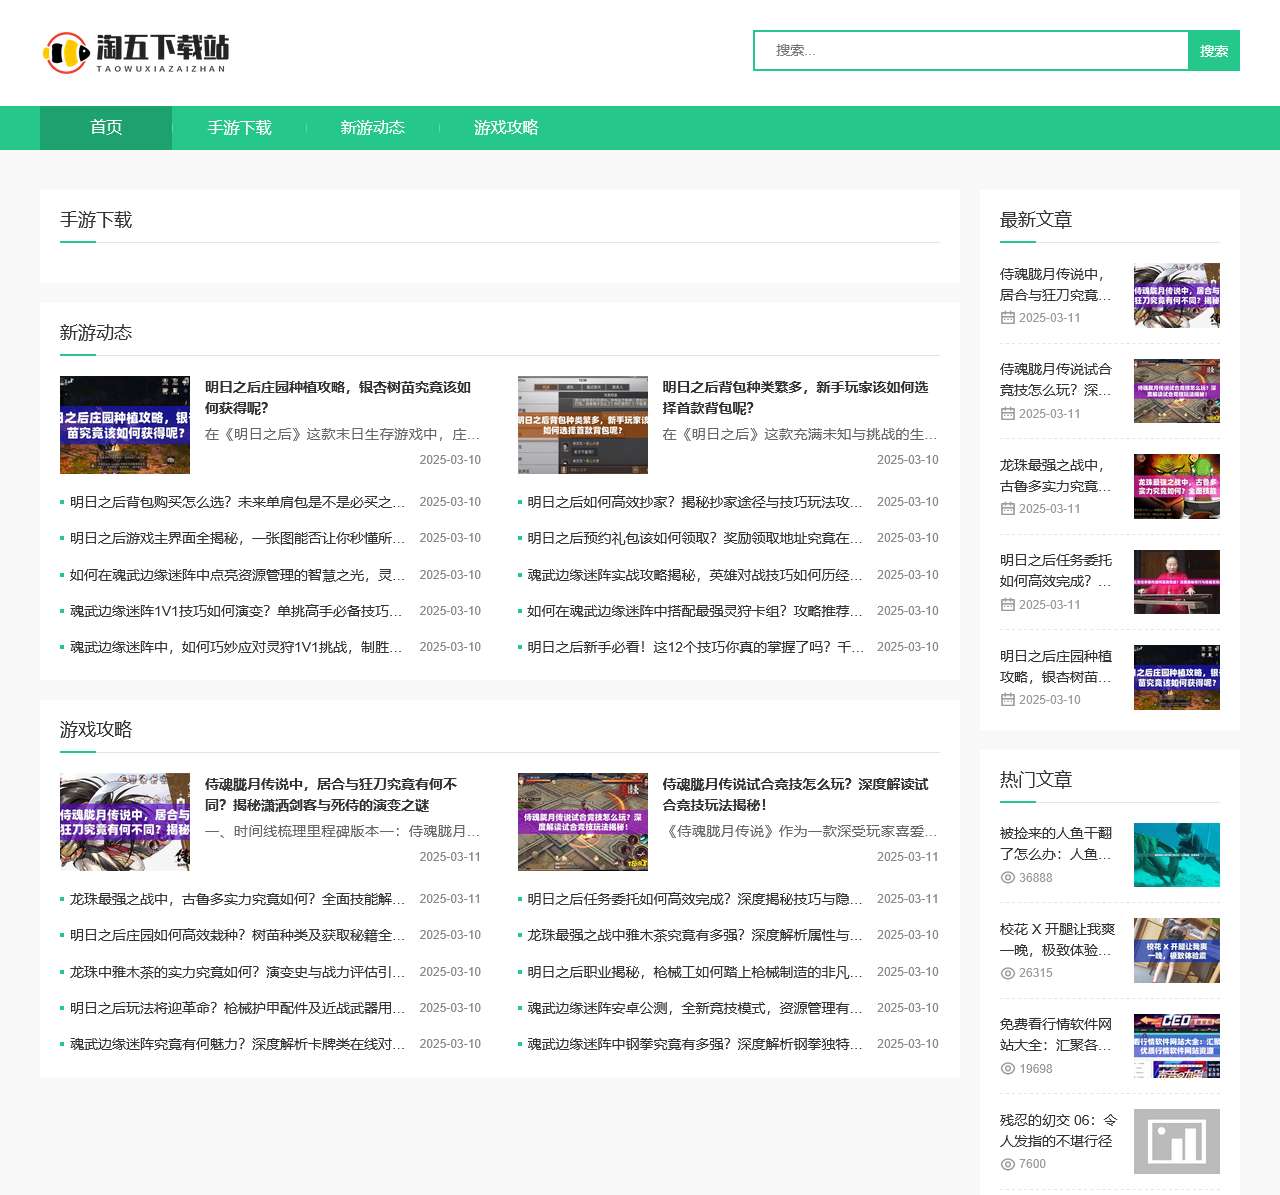
Task: Open article 魂武边缘迷阵实战攻略揭秘
Action: click(x=695, y=575)
